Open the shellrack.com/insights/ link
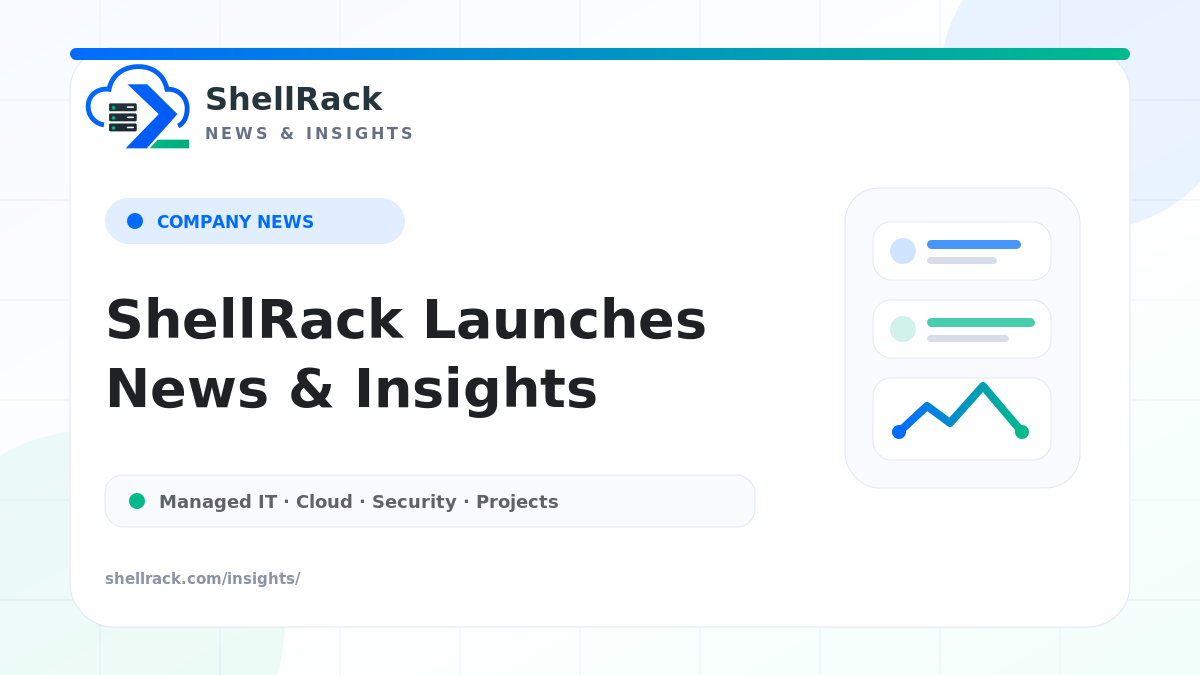The height and width of the screenshot is (675, 1200). (x=202, y=579)
